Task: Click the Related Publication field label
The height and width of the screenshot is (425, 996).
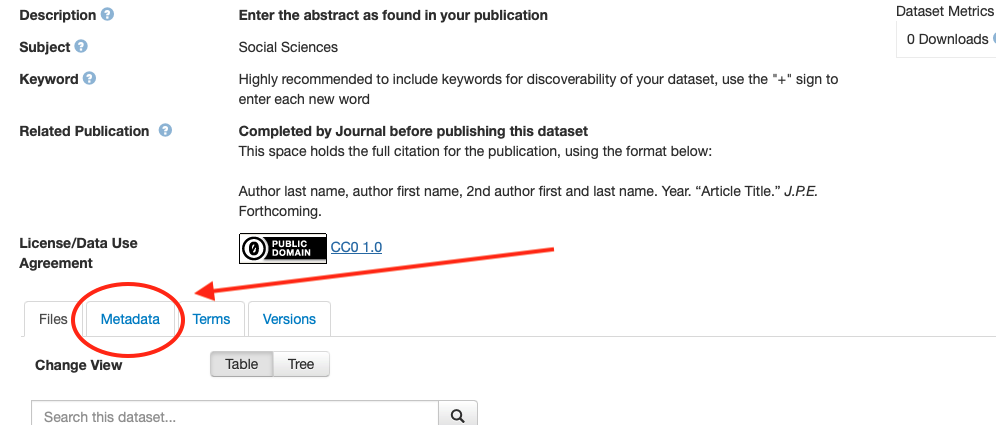Action: click(x=84, y=131)
